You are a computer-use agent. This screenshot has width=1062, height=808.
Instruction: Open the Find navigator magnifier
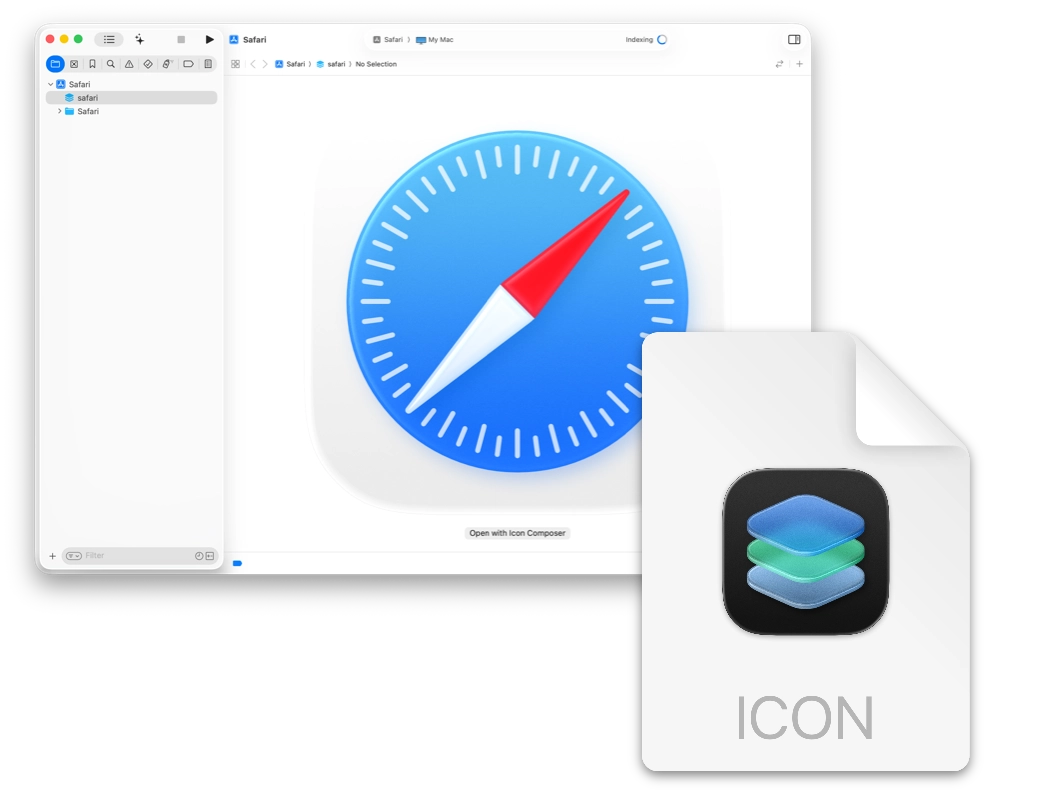(x=110, y=63)
